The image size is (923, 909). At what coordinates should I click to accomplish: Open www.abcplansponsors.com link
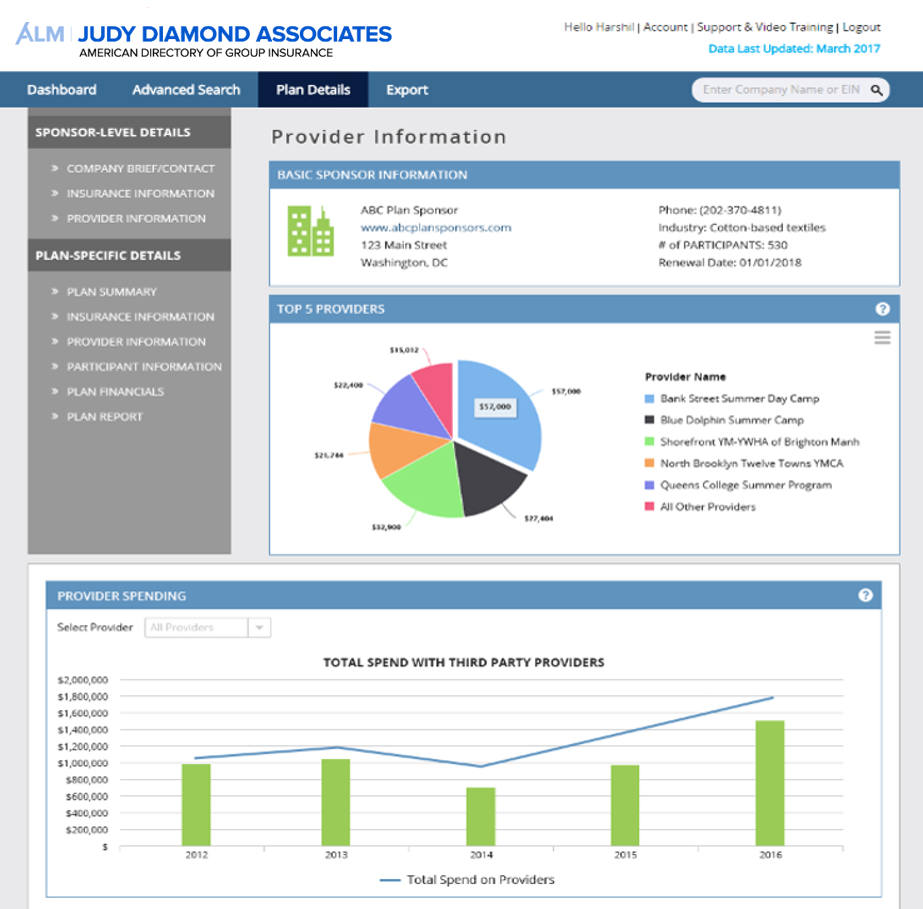[x=436, y=228]
